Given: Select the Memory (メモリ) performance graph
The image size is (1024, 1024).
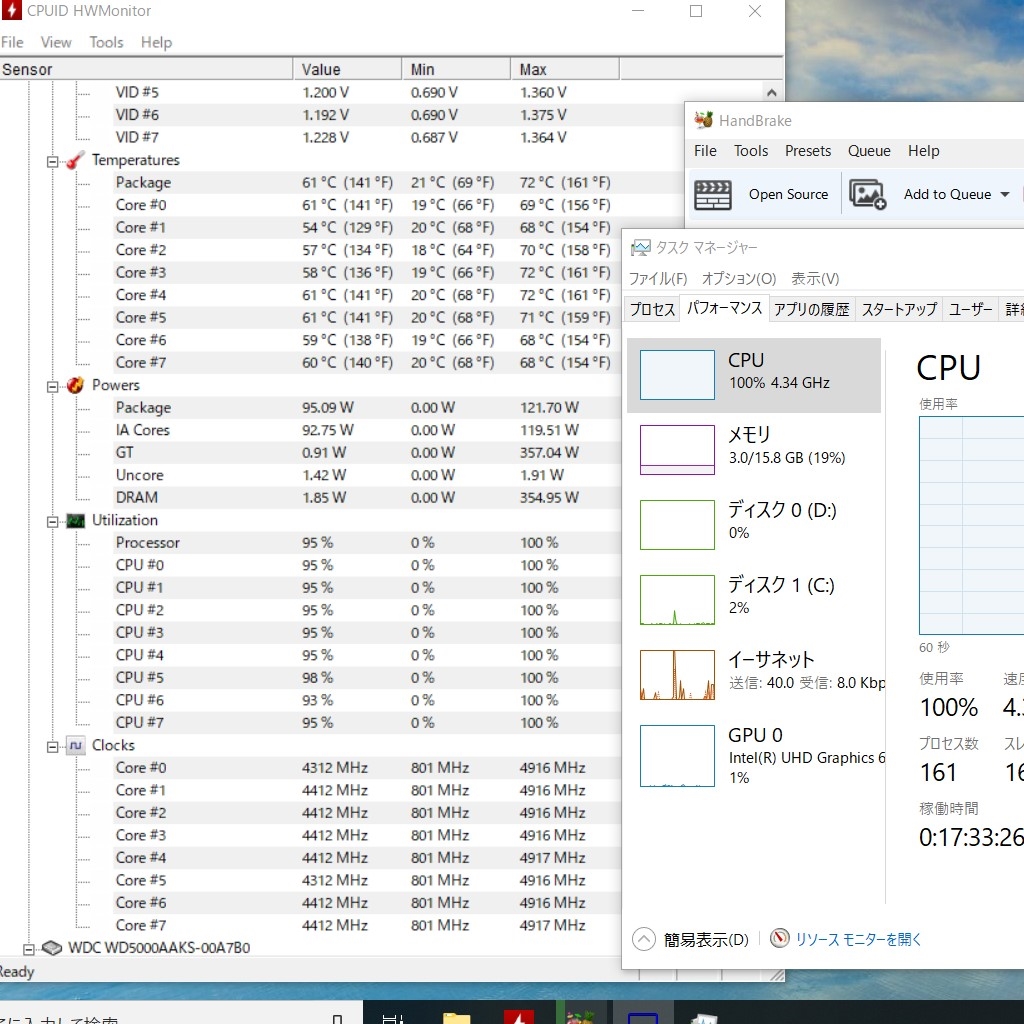Looking at the screenshot, I should click(x=677, y=449).
